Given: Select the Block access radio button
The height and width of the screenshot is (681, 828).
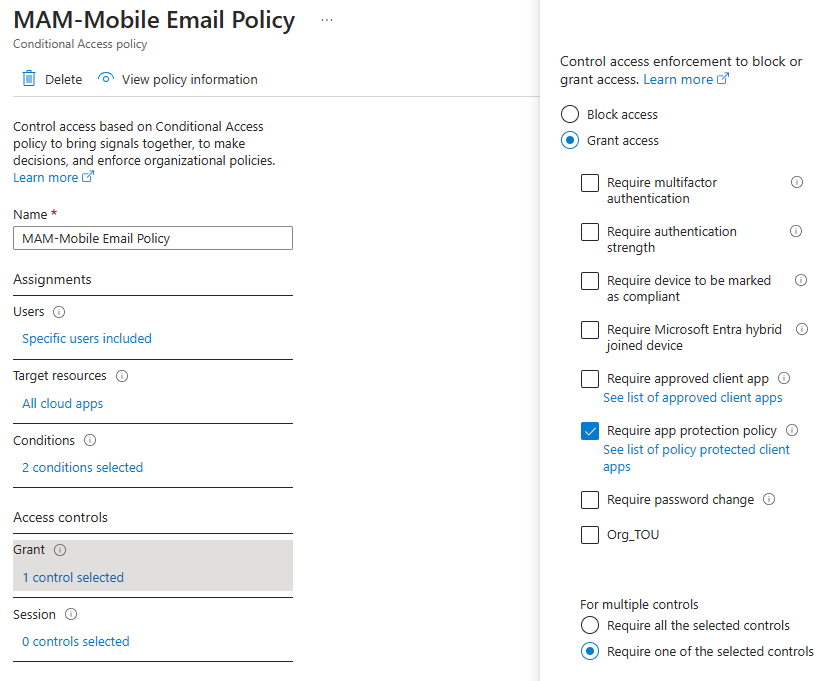Looking at the screenshot, I should click(x=570, y=114).
